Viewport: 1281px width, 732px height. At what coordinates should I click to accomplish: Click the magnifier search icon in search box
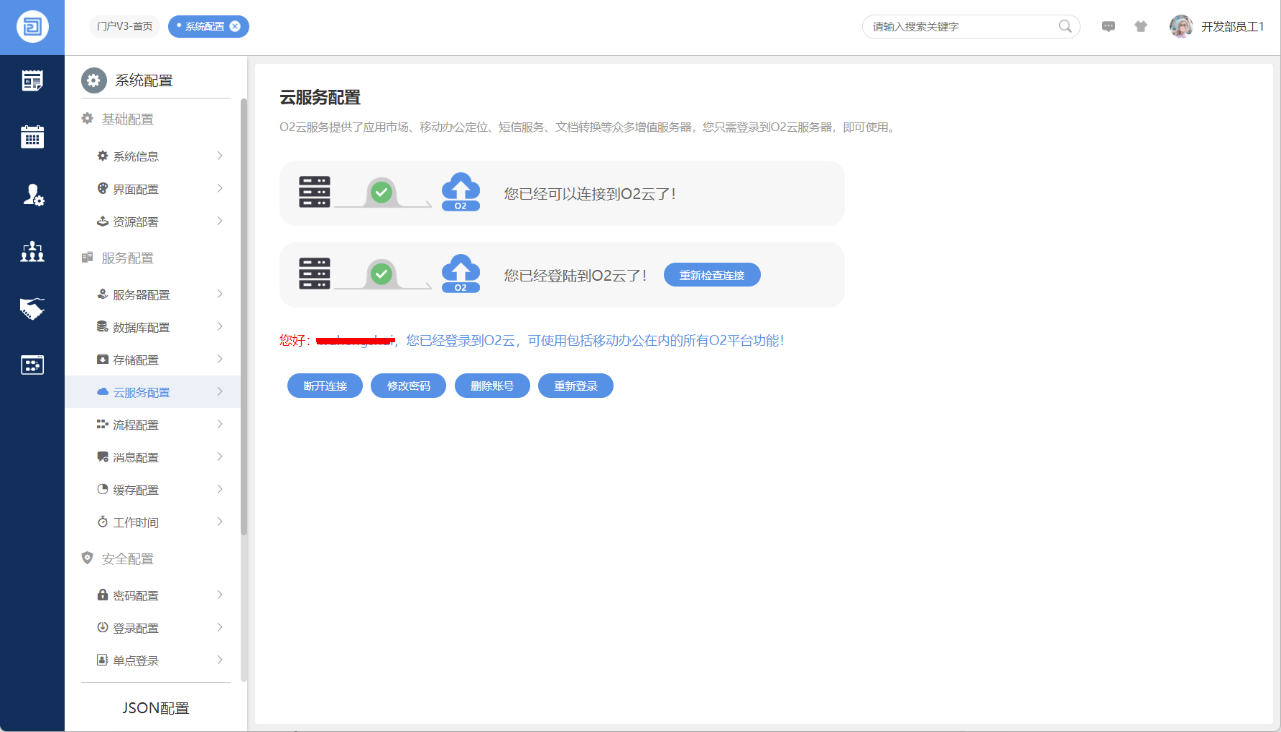[x=1065, y=27]
